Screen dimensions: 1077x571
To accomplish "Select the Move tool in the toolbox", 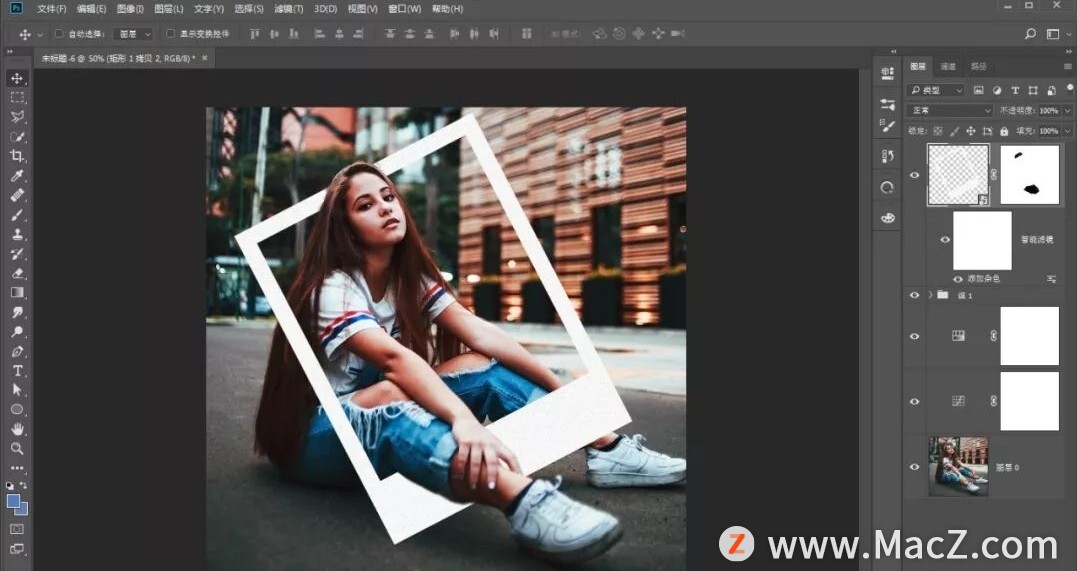I will 17,78.
